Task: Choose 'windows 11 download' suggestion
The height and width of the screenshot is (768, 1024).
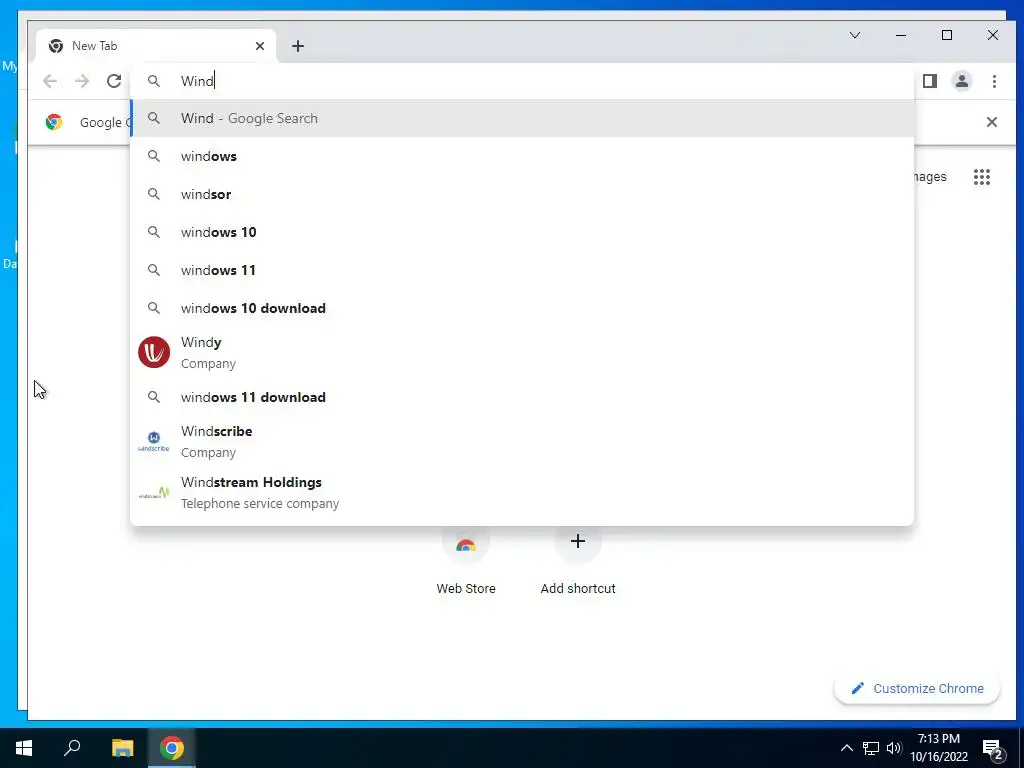Action: pos(522,397)
